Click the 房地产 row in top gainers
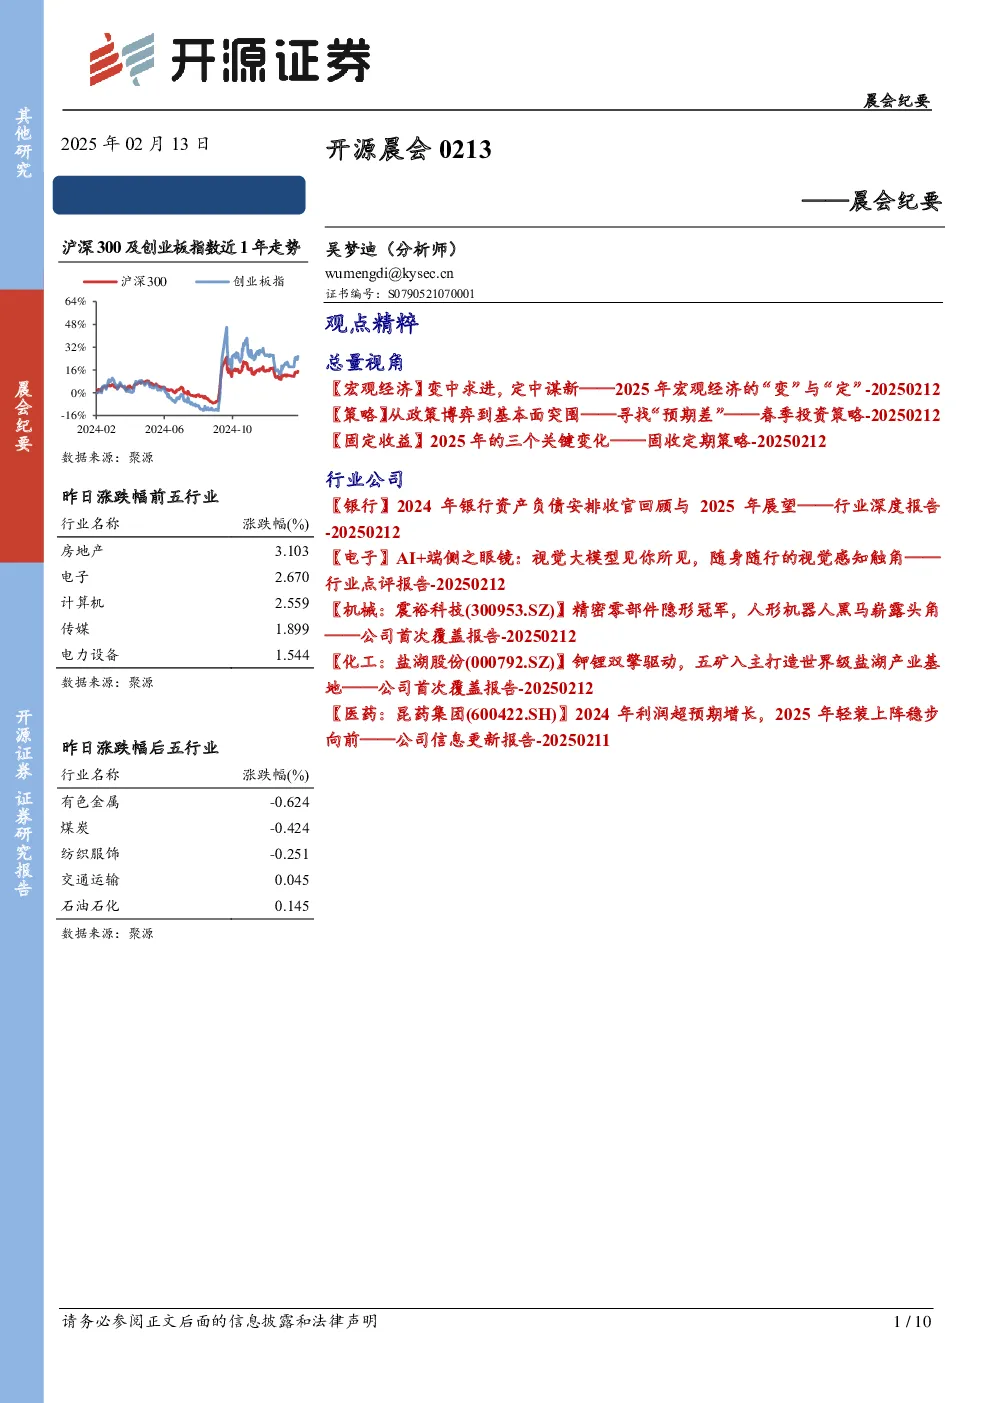 tap(186, 551)
